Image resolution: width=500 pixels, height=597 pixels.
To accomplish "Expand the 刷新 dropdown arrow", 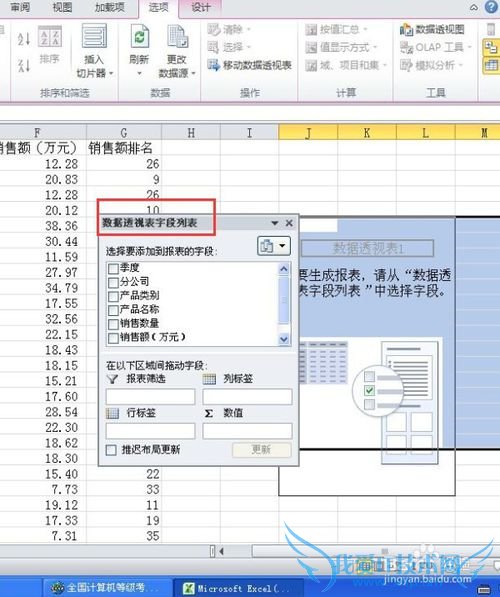I will [x=139, y=73].
